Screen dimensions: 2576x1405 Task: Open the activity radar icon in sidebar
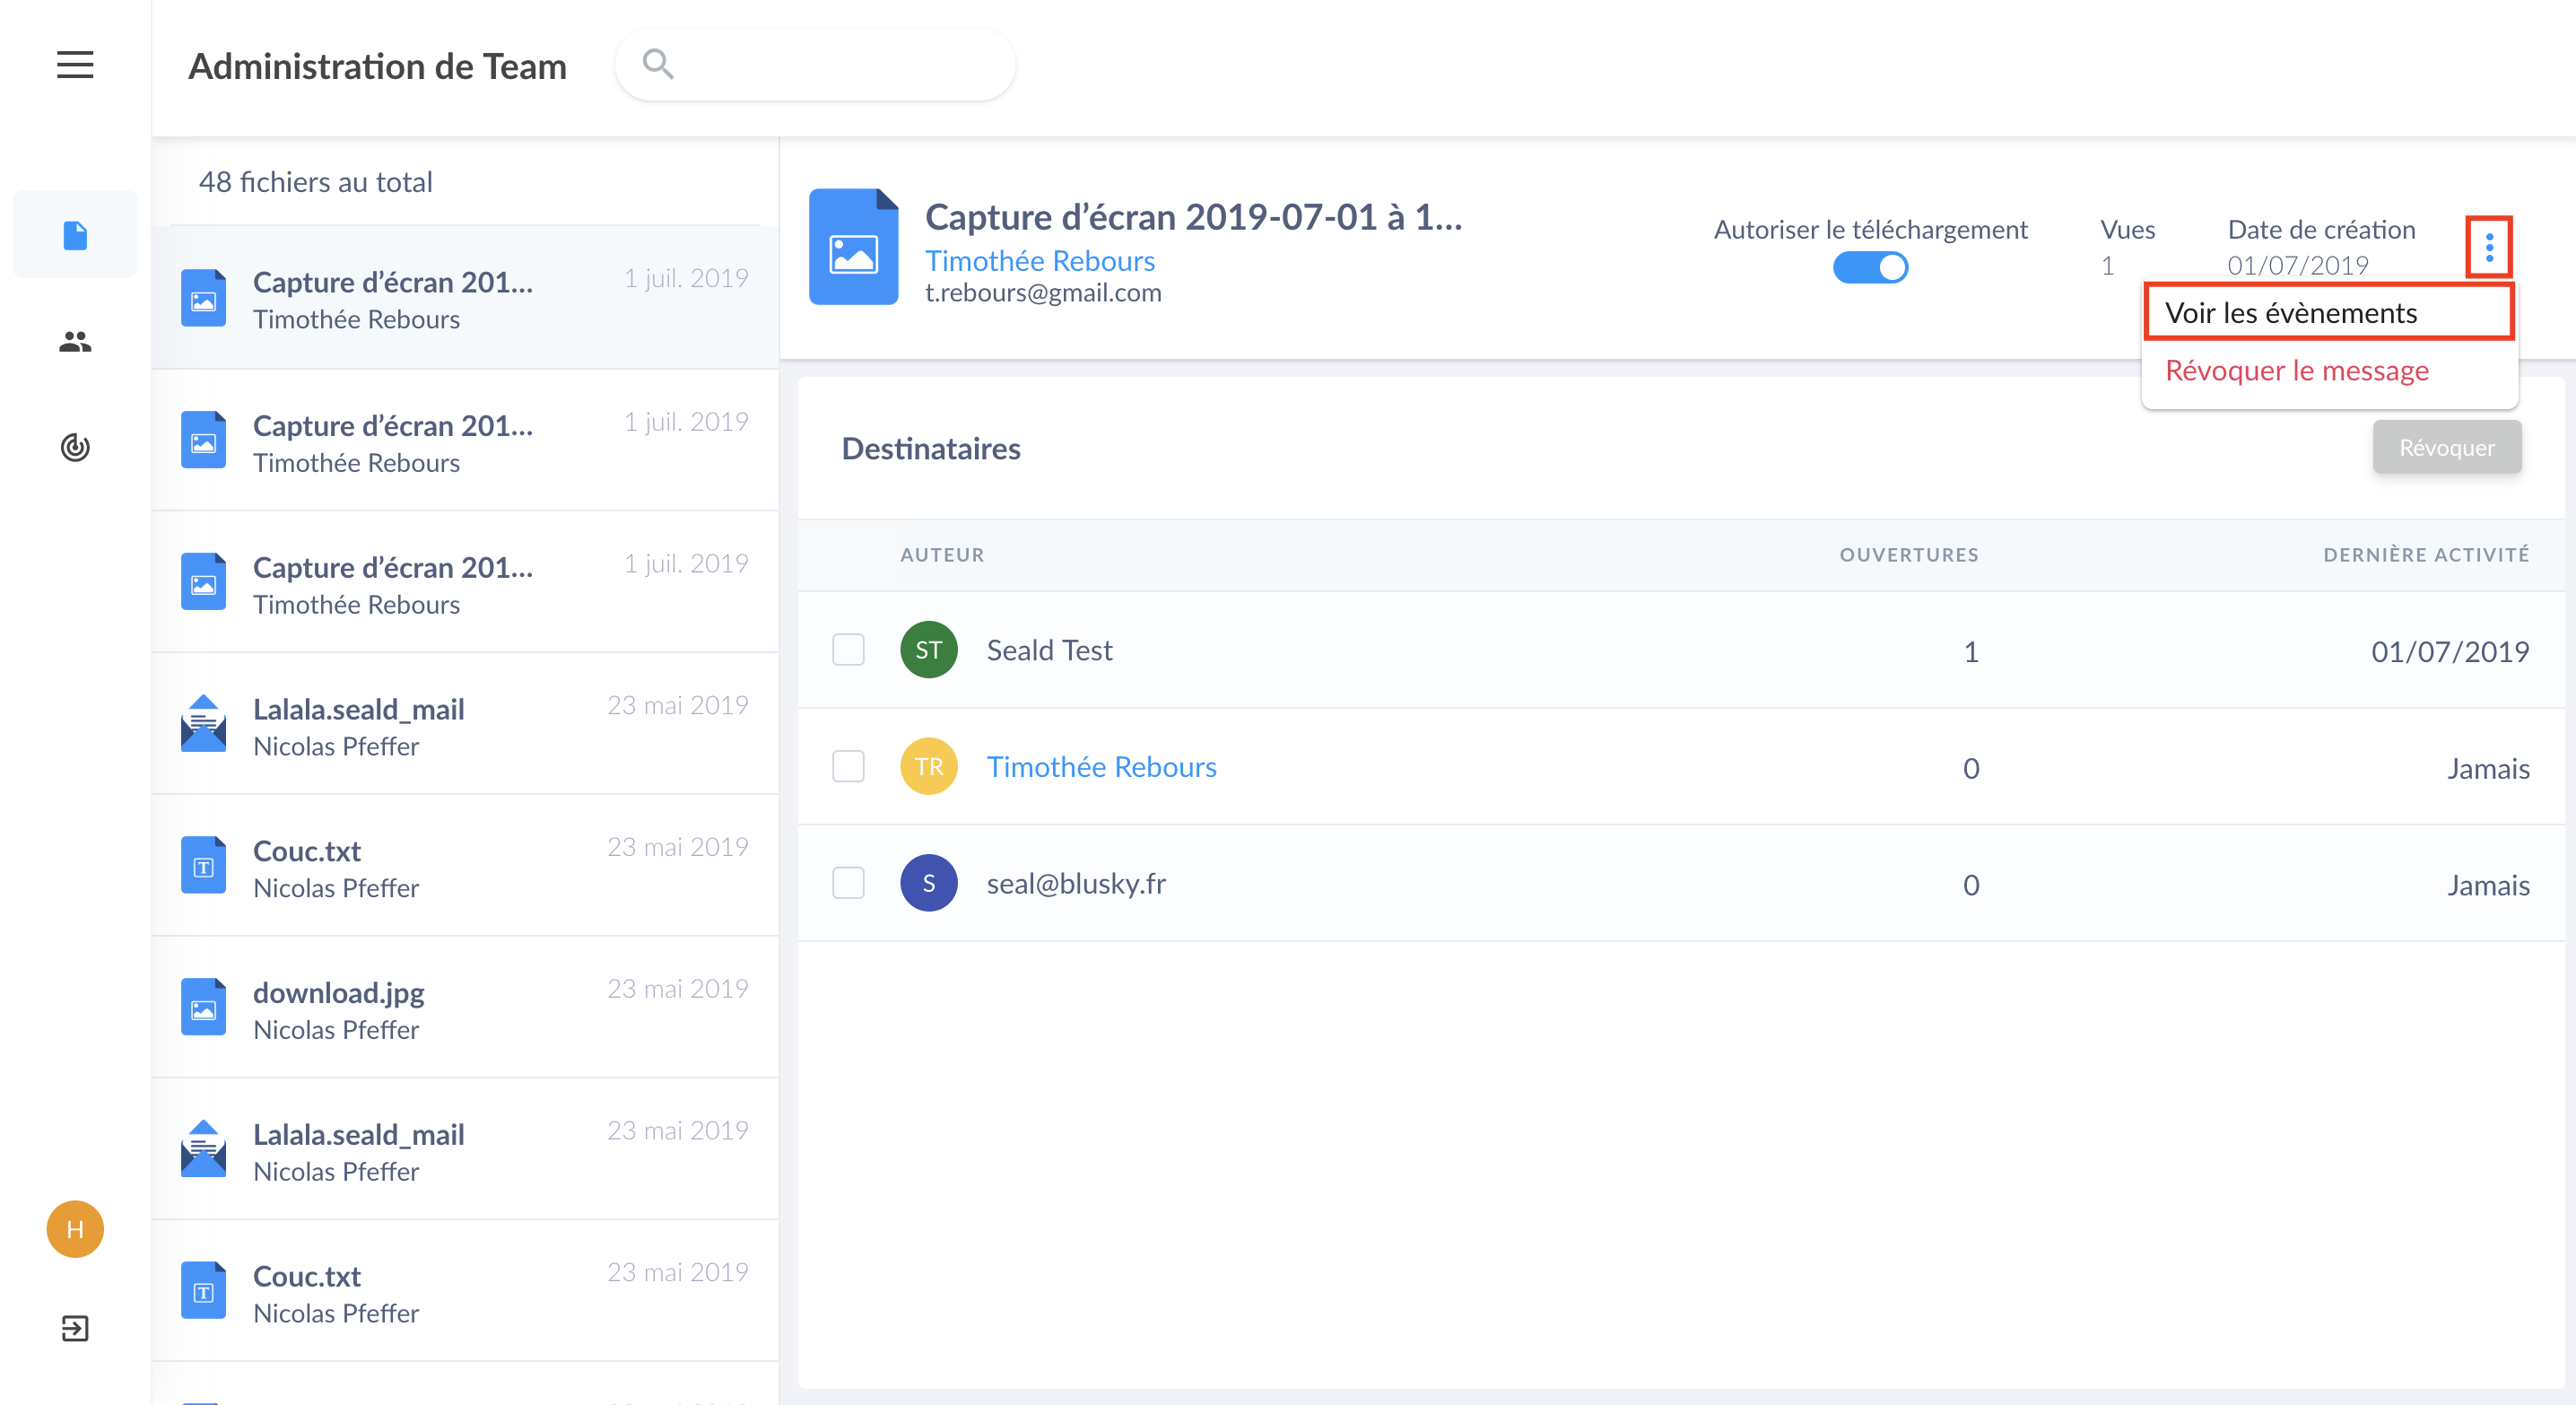click(x=75, y=446)
